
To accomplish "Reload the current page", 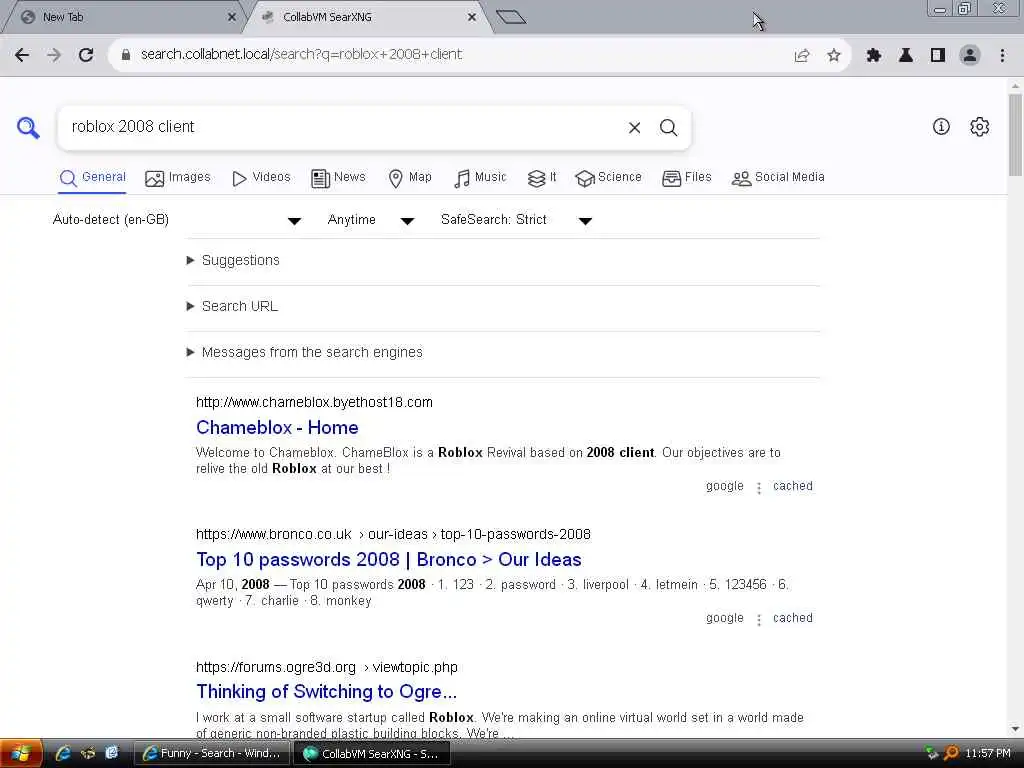I will pos(86,55).
